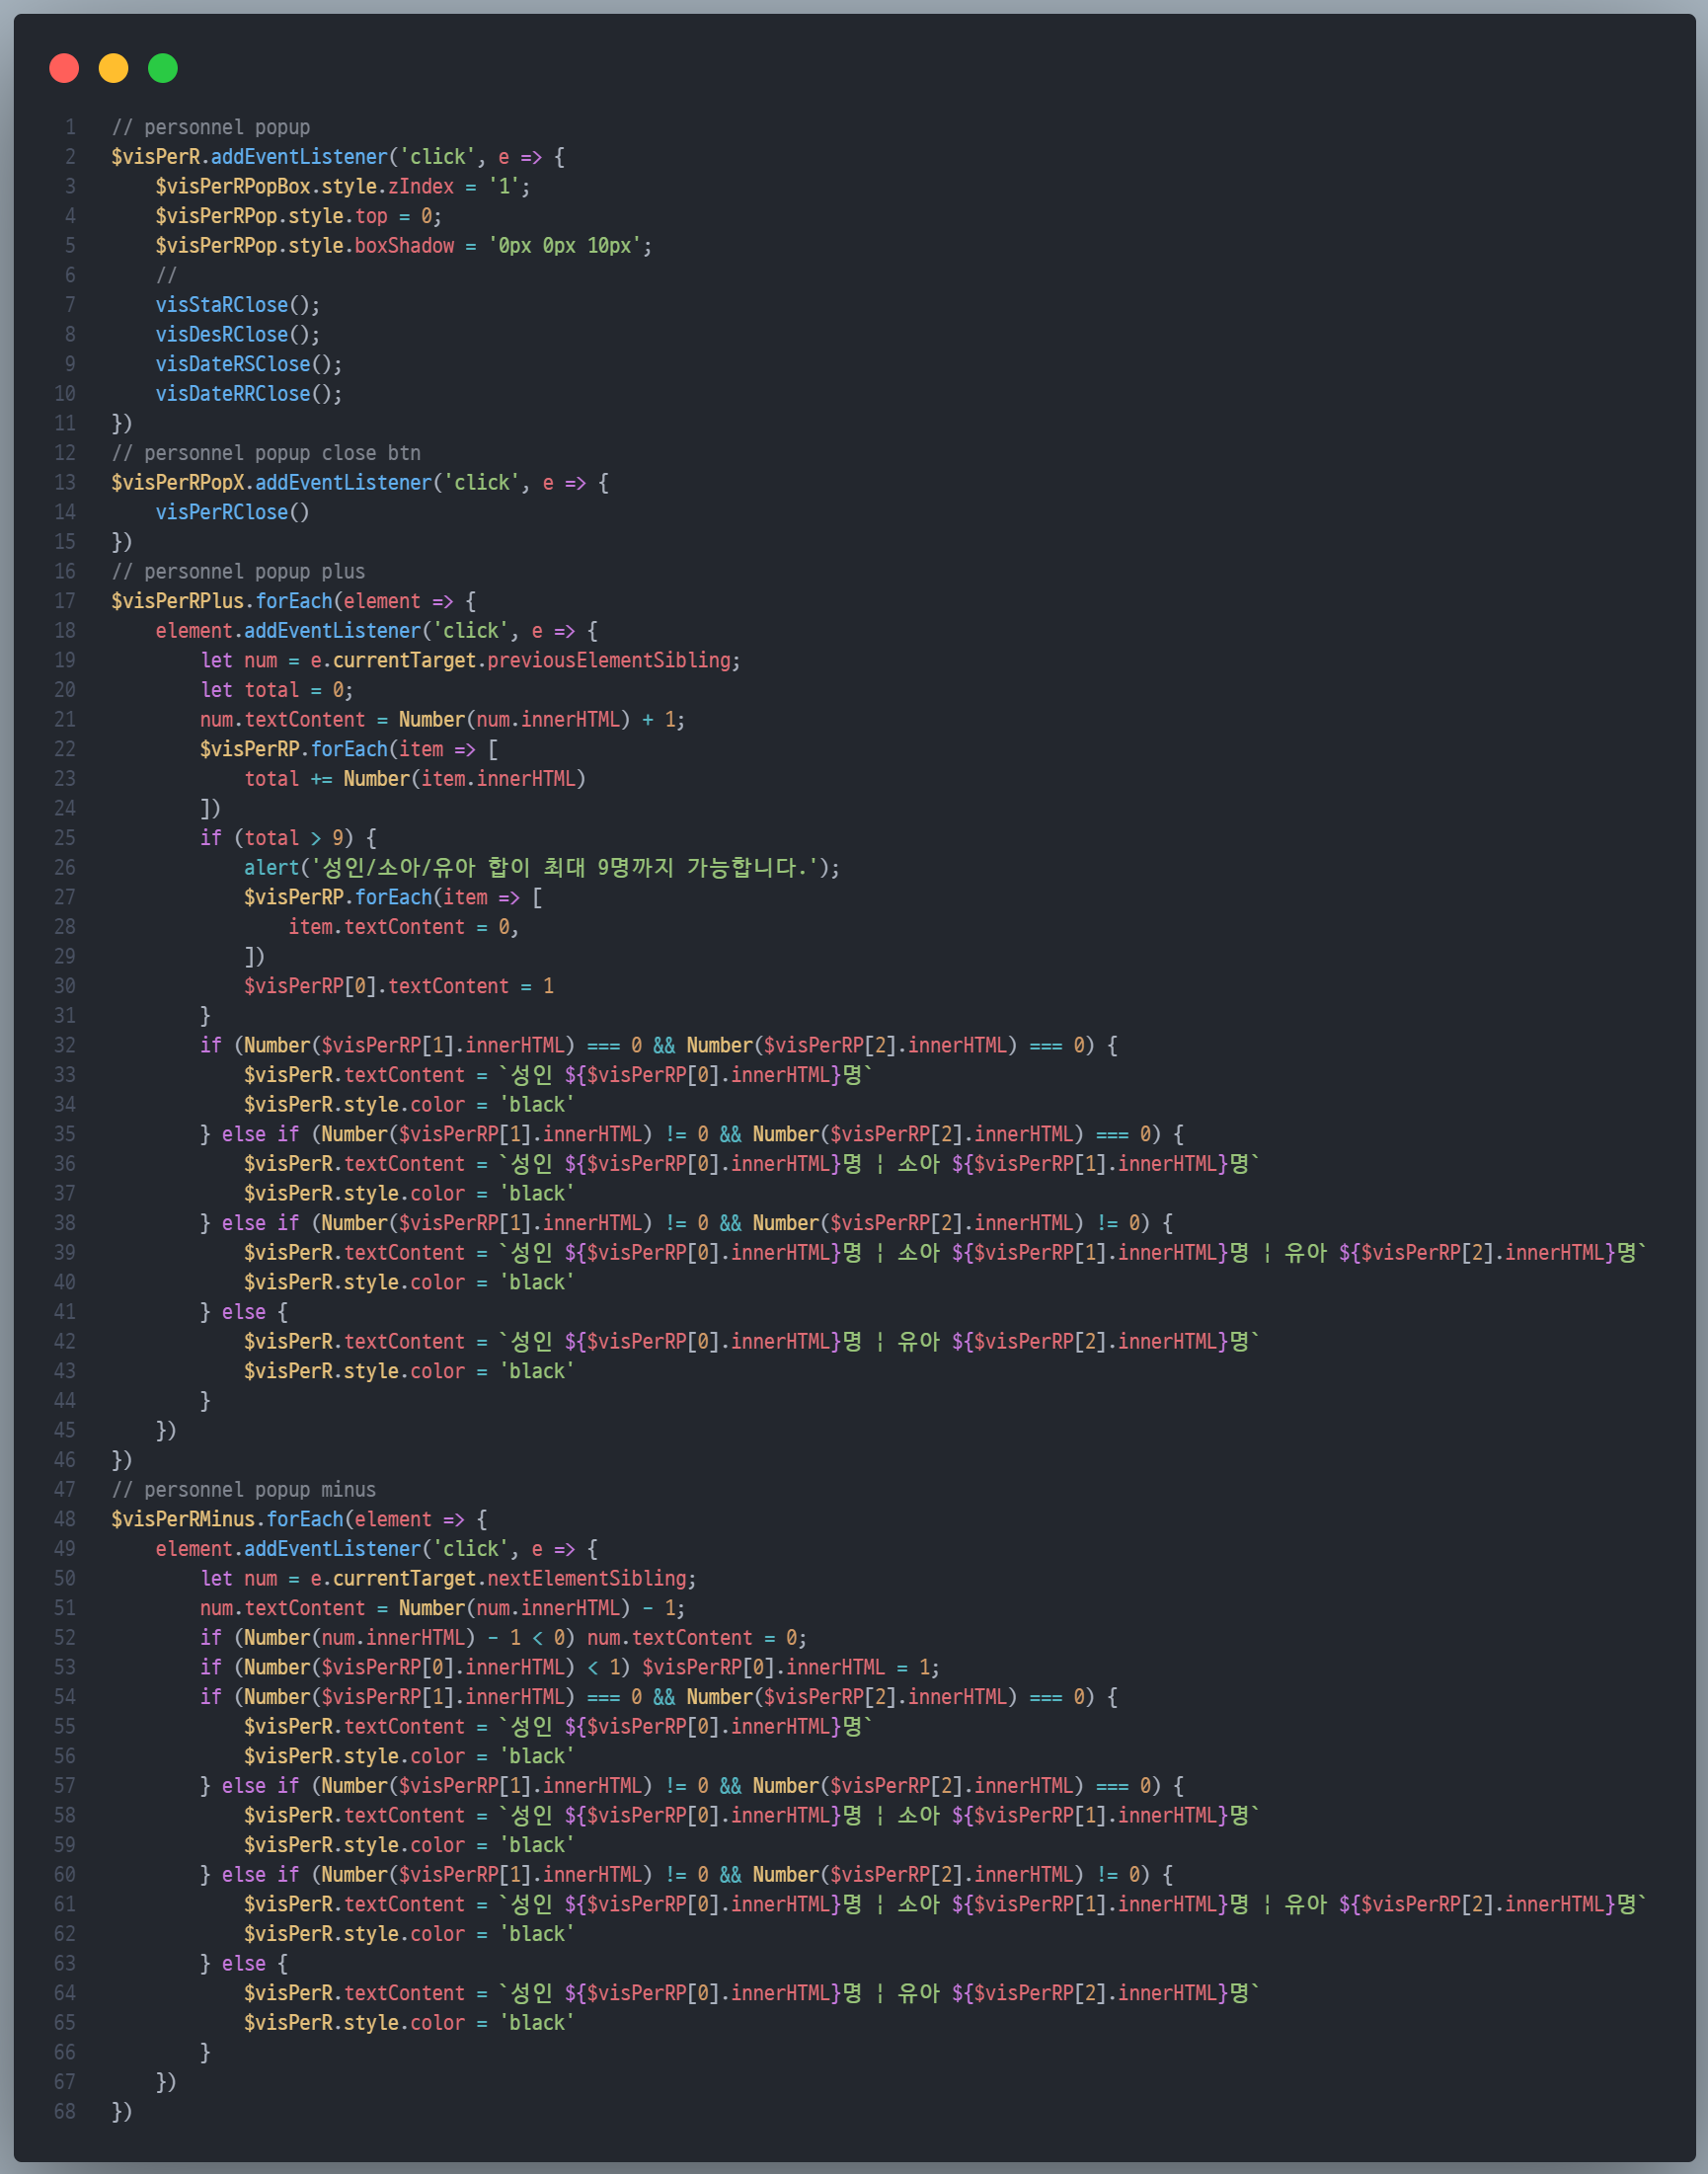Click the 'let total = 0;' line

click(x=276, y=690)
